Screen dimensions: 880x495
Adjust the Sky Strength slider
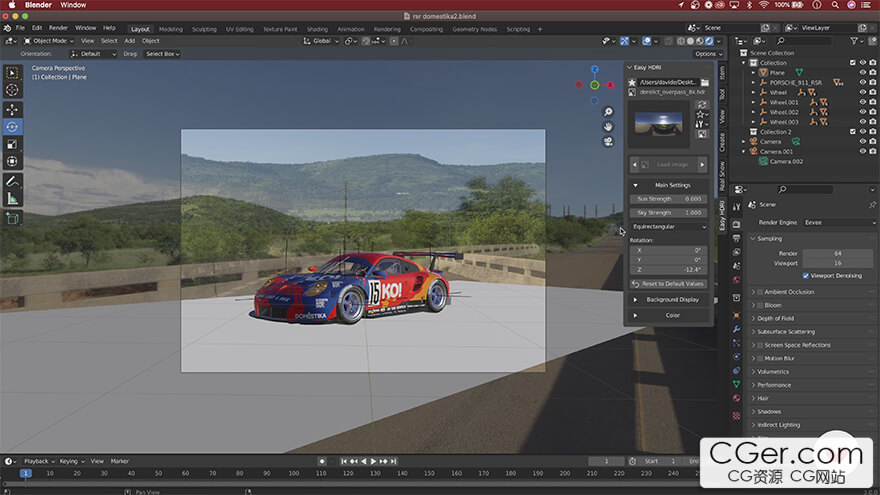click(668, 213)
